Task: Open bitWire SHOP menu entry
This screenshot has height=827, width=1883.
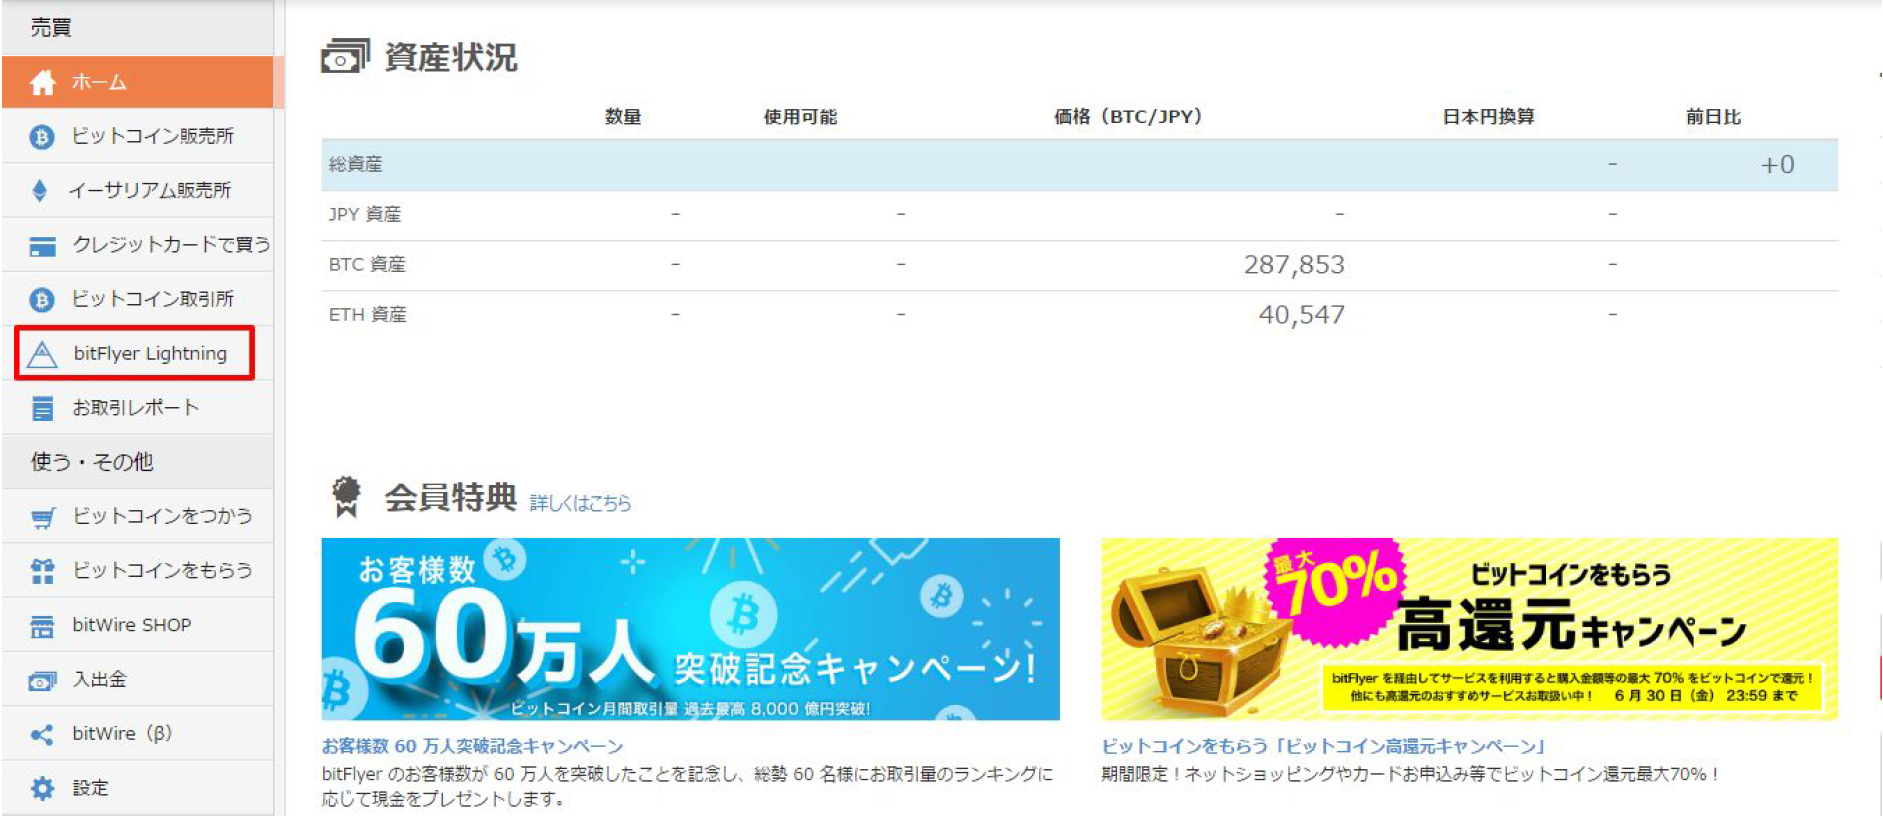Action: pyautogui.click(x=138, y=625)
